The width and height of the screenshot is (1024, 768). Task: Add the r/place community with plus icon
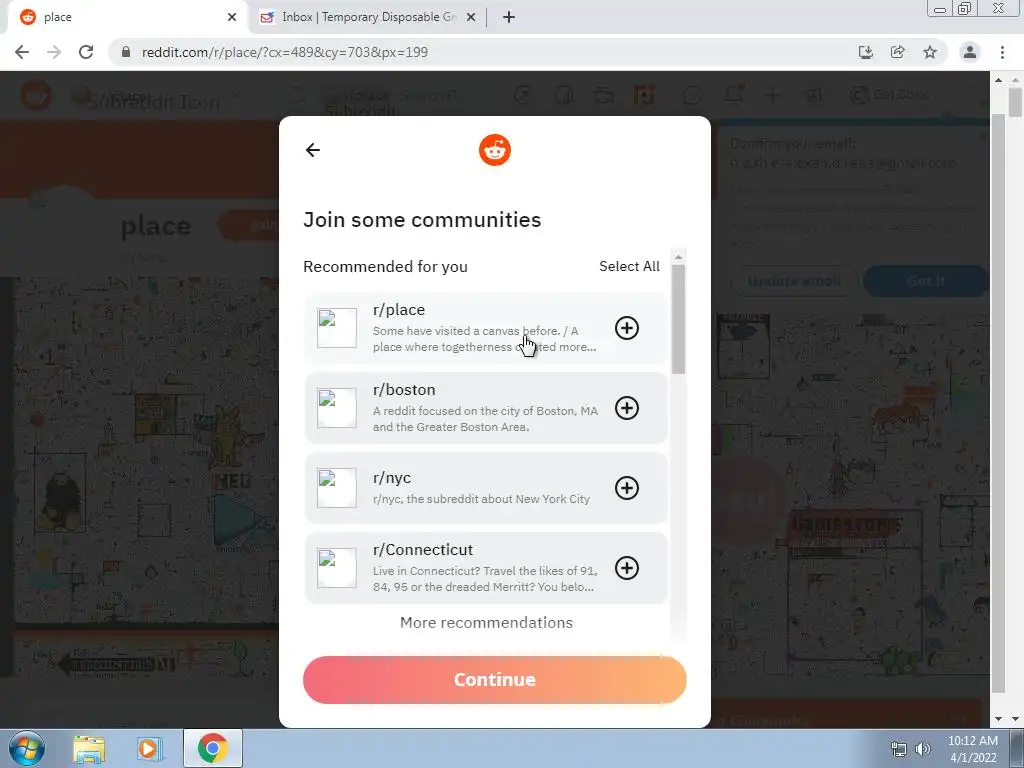click(x=626, y=328)
